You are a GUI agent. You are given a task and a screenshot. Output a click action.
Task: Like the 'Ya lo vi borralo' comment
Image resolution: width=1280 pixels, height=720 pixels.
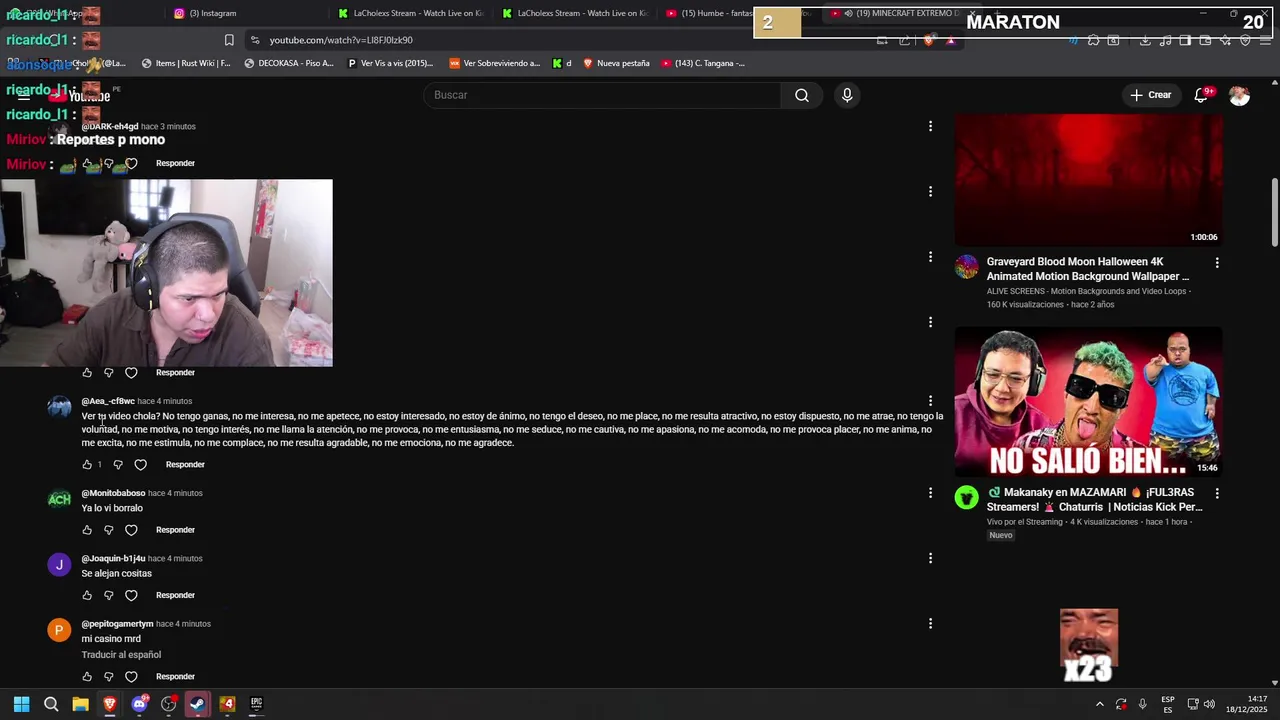tap(87, 530)
